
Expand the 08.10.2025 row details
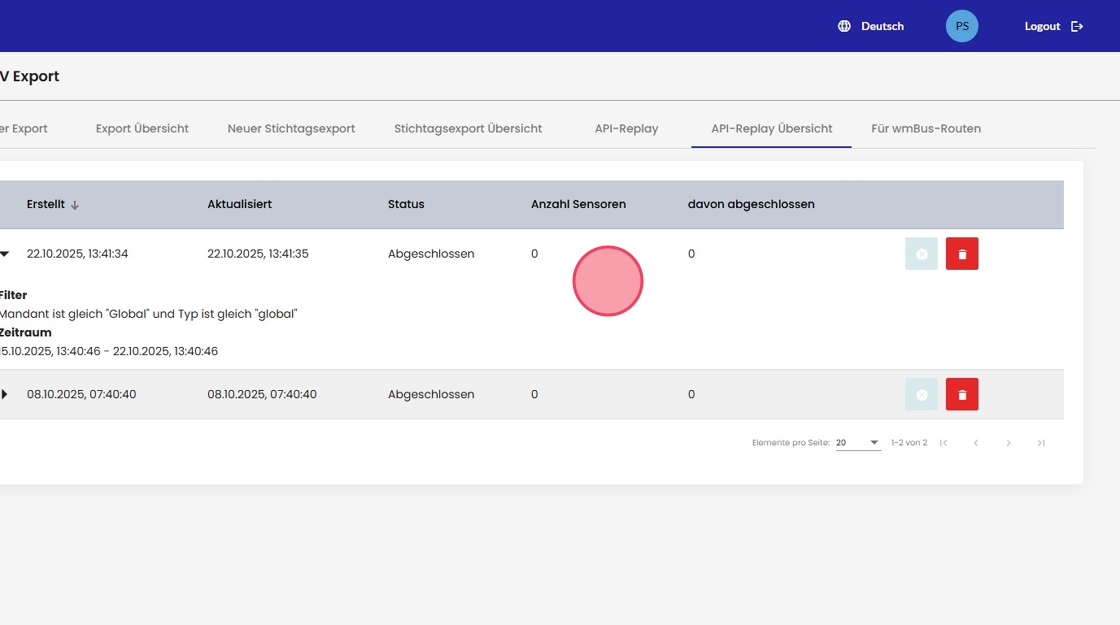click(5, 395)
